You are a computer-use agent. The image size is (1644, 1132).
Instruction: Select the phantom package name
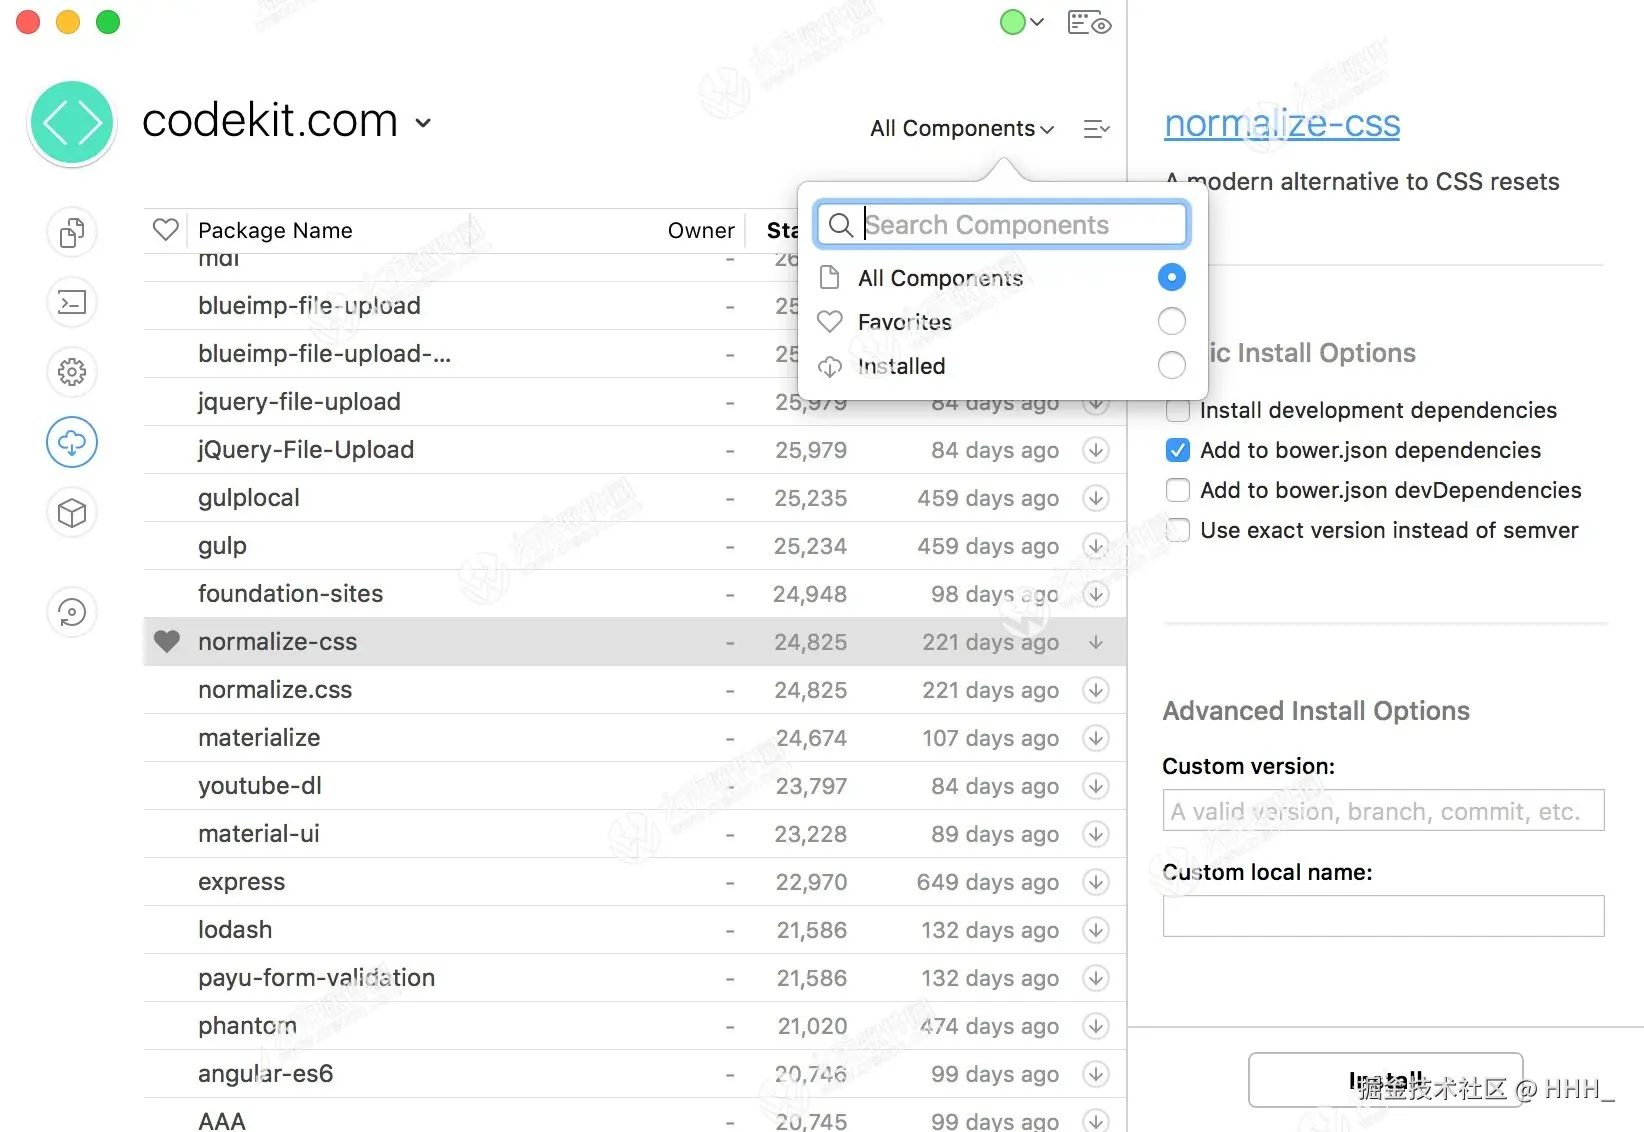(x=247, y=1026)
